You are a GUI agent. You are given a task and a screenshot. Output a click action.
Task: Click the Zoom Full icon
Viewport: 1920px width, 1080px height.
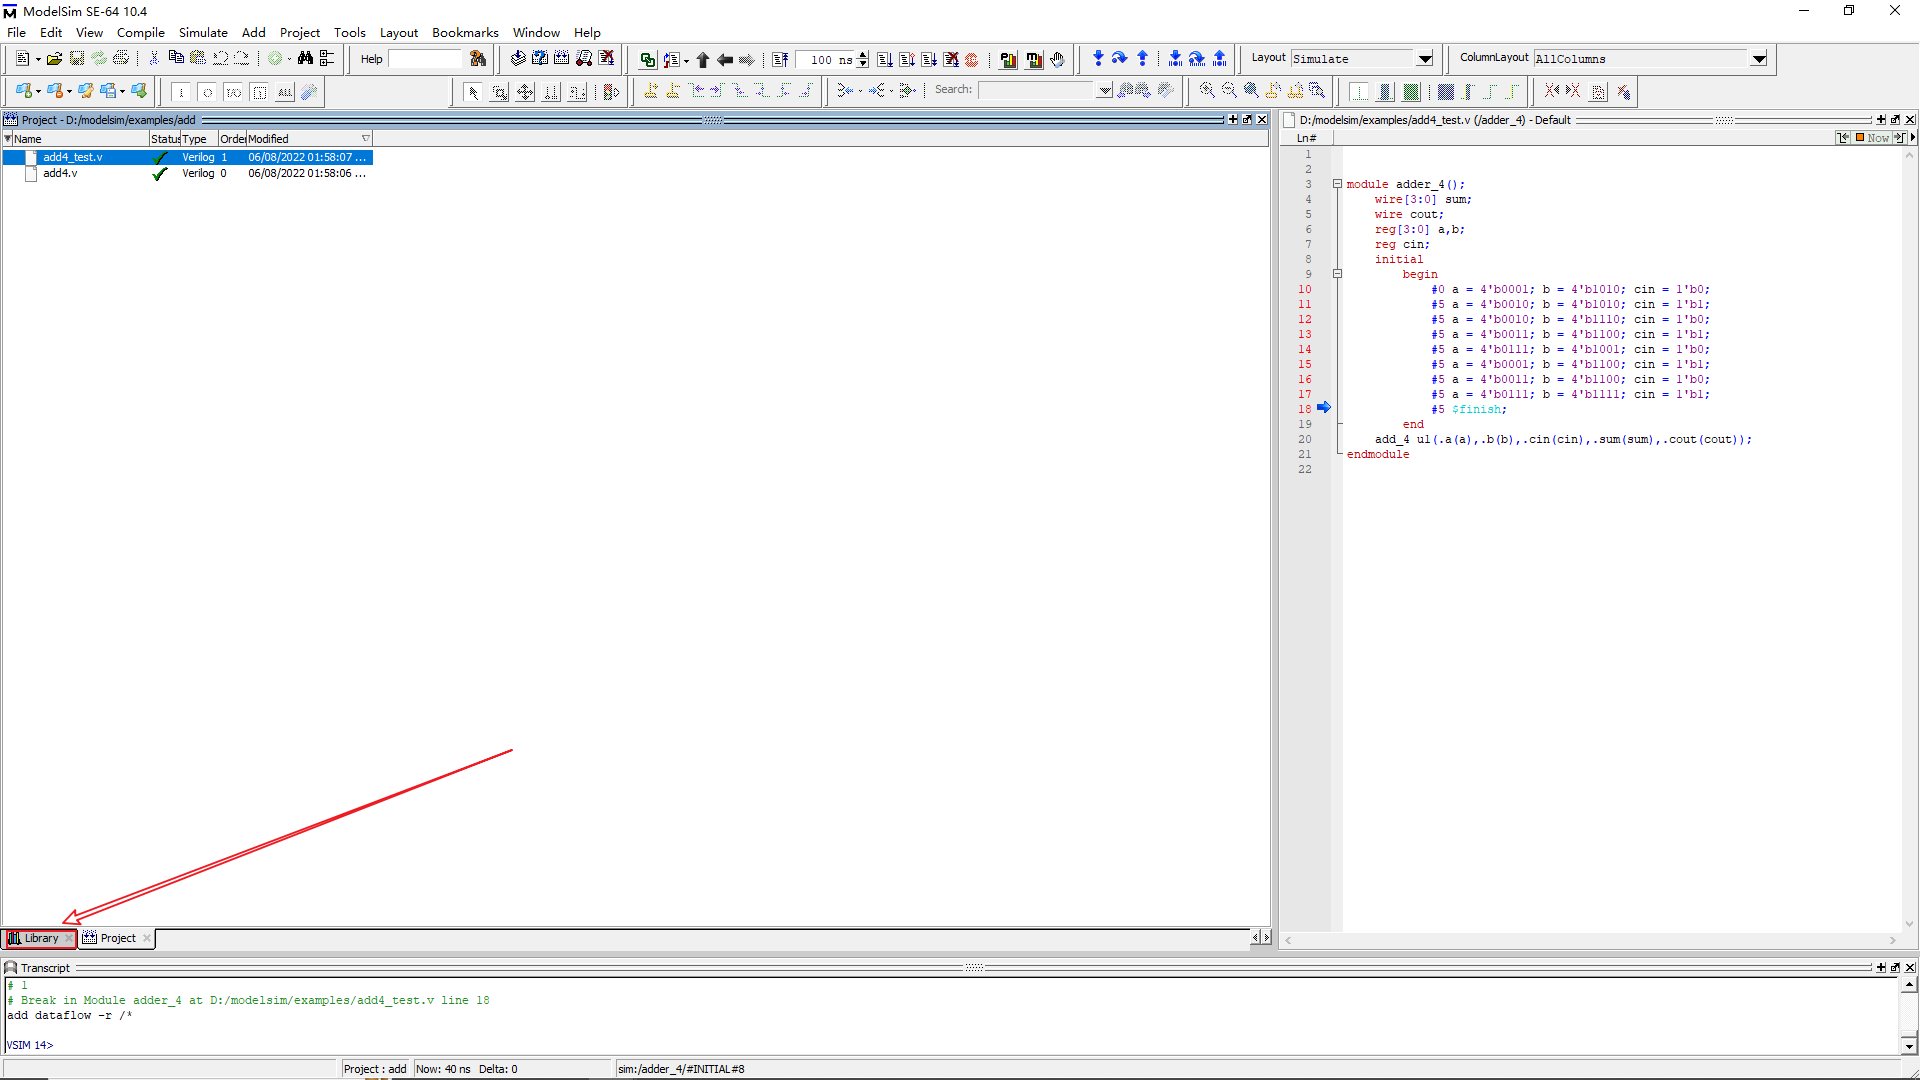click(x=1251, y=91)
